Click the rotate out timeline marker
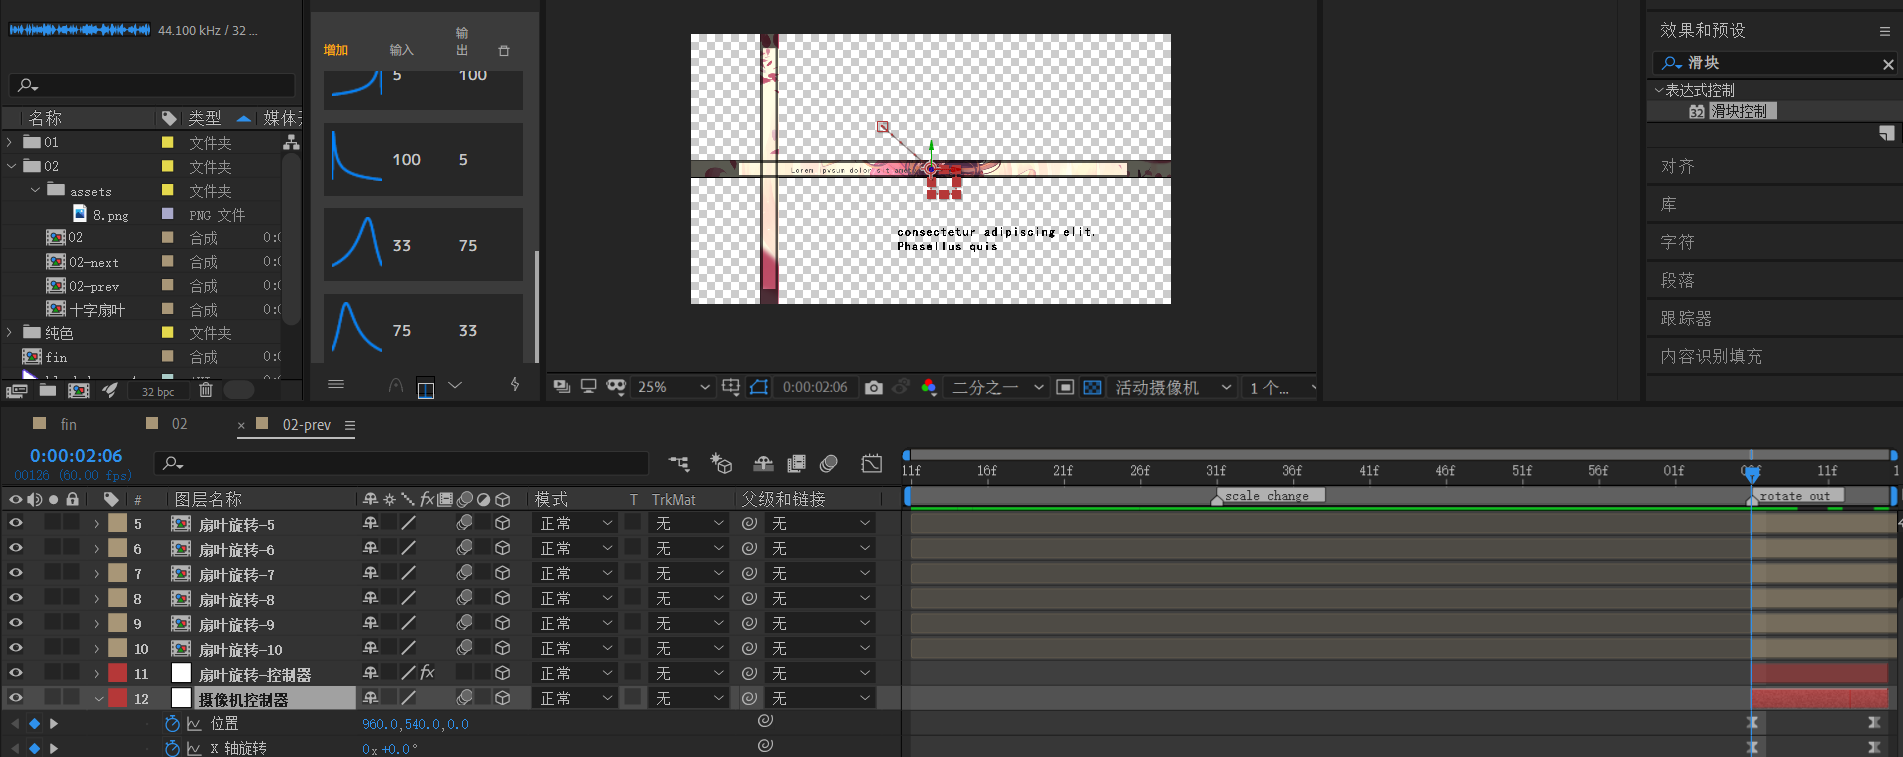Screen dimensions: 1903x757 click(x=1796, y=495)
